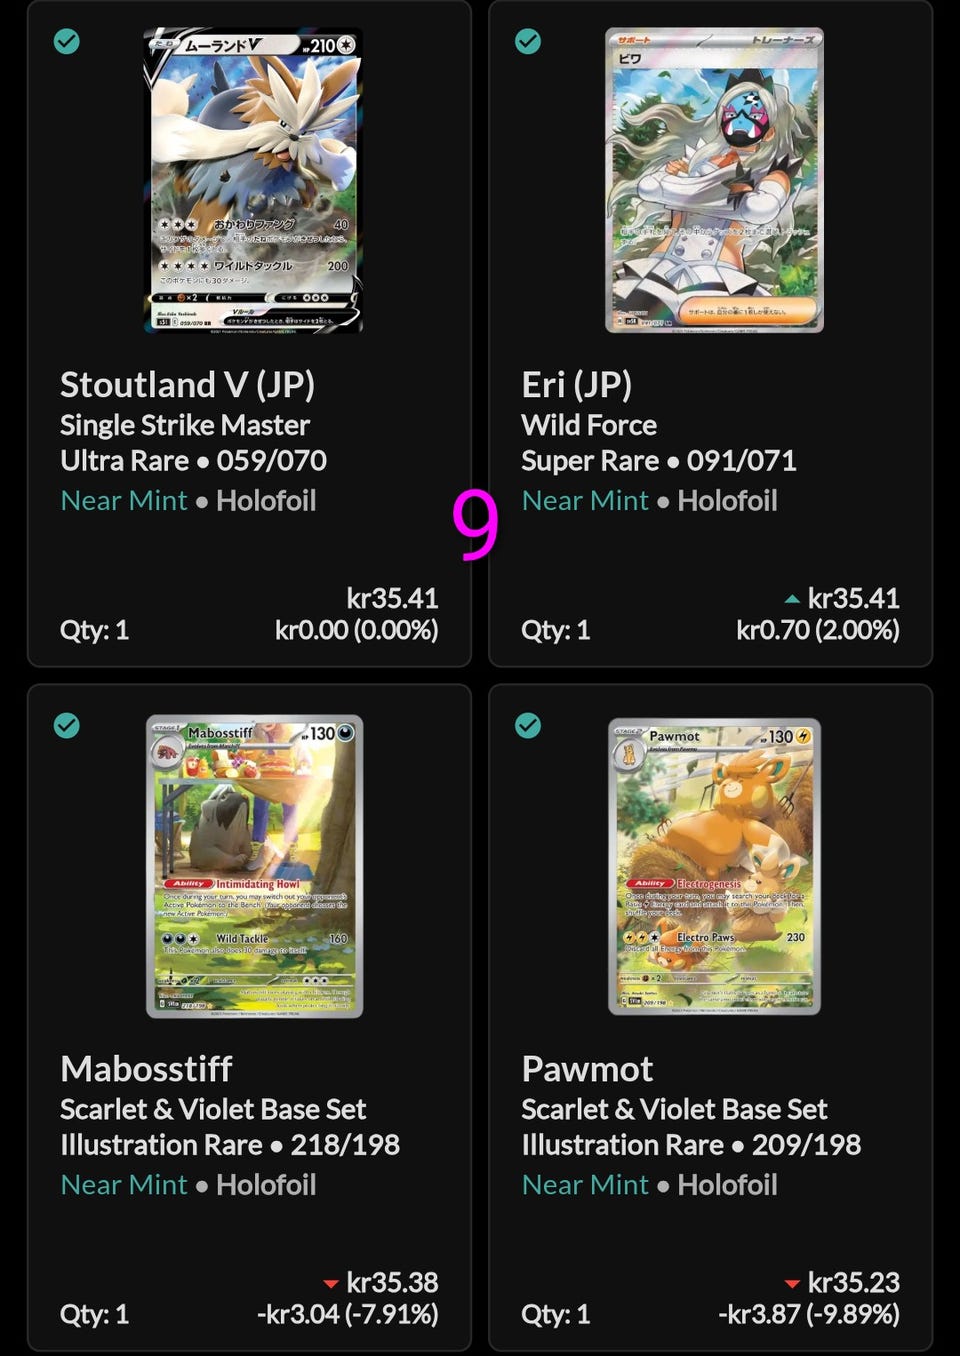Toggle the Pawmot card checkmark
Viewport: 960px width, 1356px height.
pyautogui.click(x=528, y=726)
